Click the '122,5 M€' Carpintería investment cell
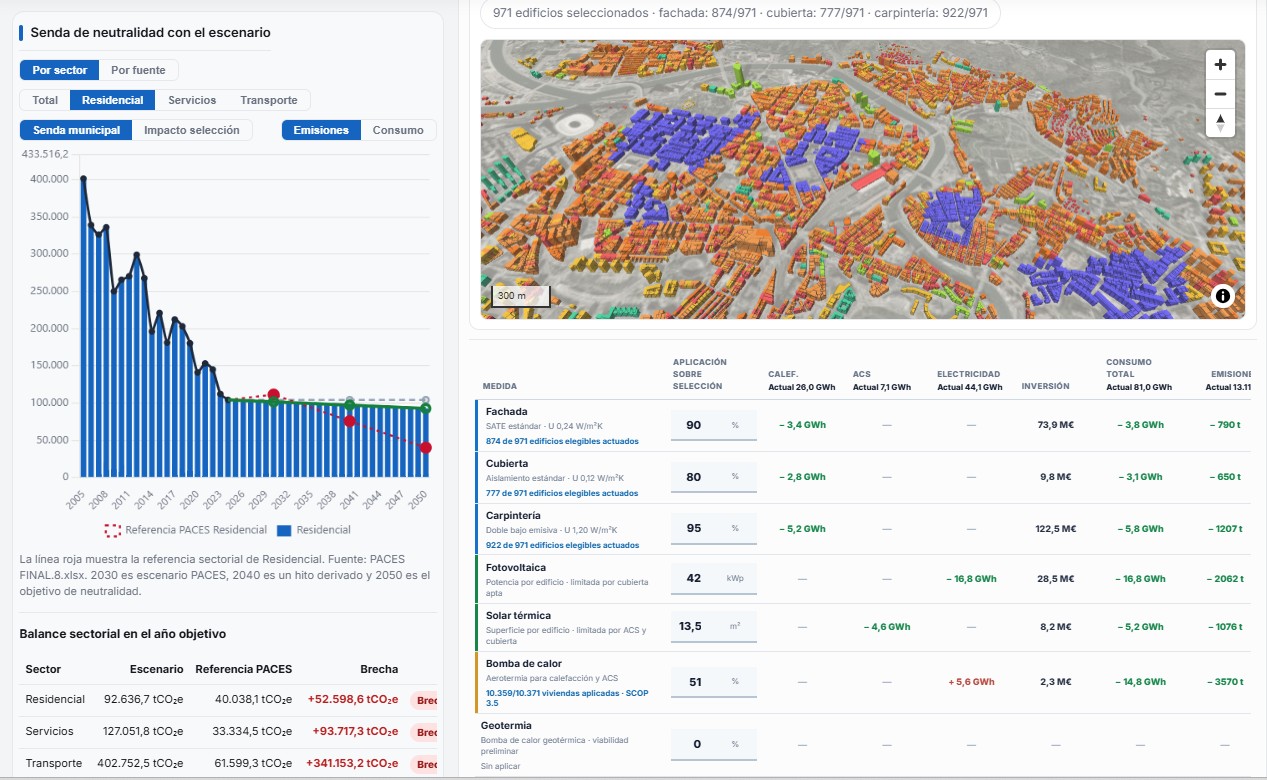The image size is (1267, 780). coord(1054,528)
